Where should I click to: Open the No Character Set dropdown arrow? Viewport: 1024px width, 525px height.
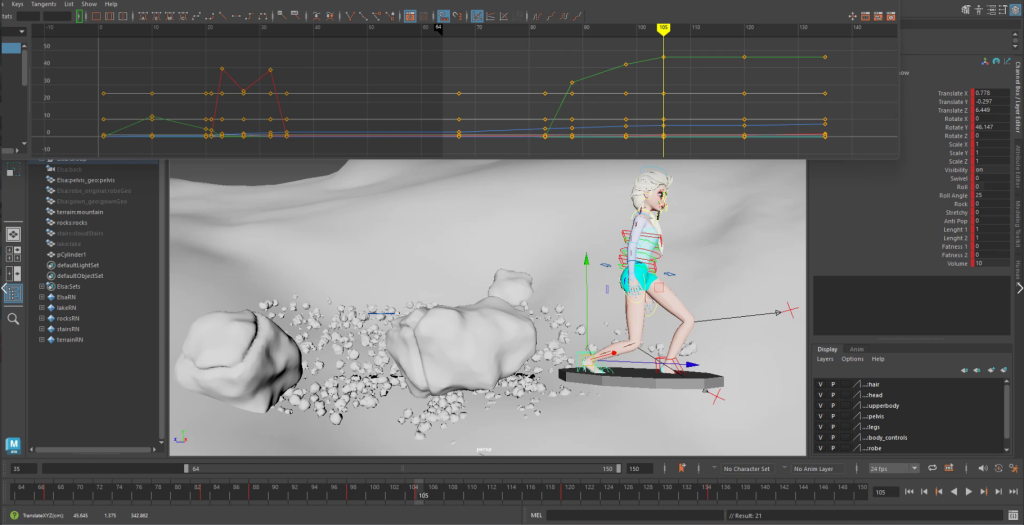[x=714, y=468]
